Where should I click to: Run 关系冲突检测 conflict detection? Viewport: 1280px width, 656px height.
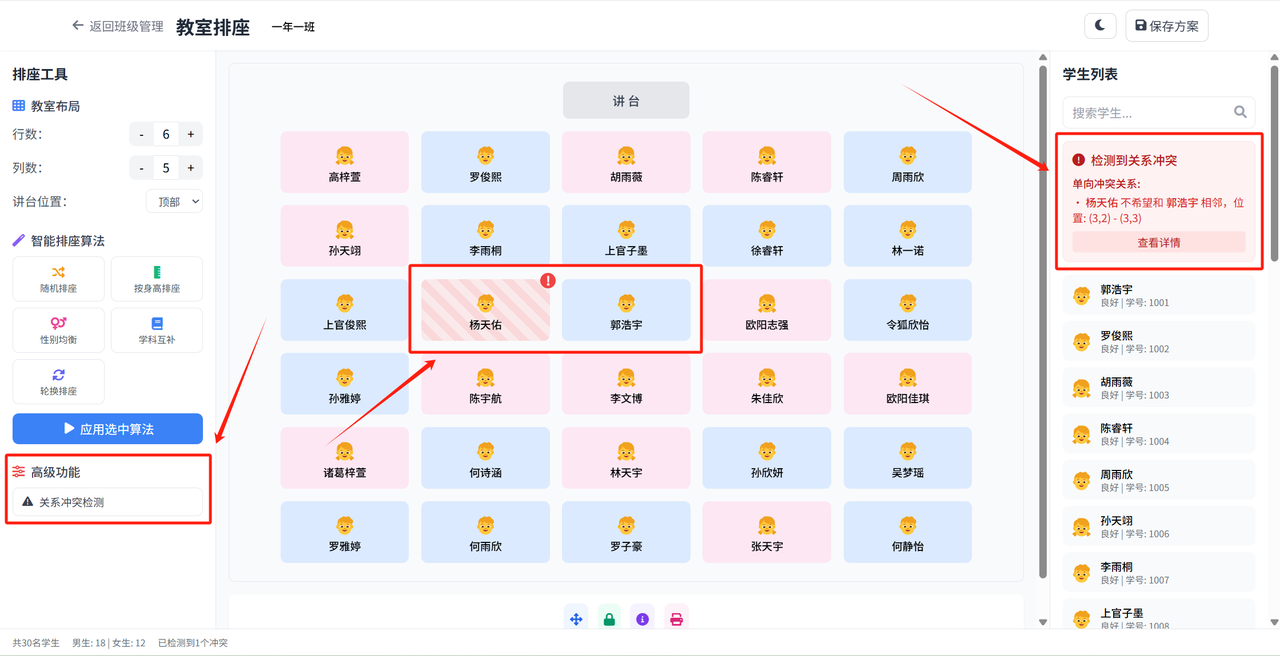[x=108, y=502]
